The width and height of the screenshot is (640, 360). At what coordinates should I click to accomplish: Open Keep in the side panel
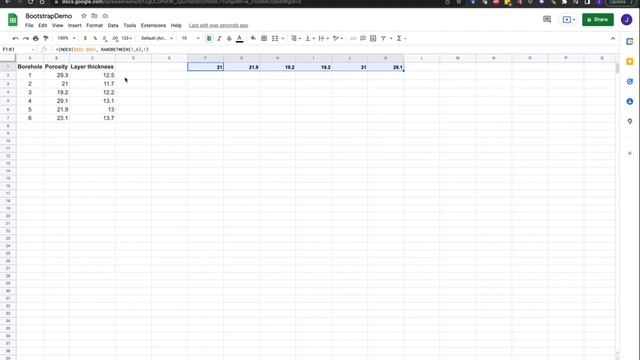pyautogui.click(x=630, y=62)
